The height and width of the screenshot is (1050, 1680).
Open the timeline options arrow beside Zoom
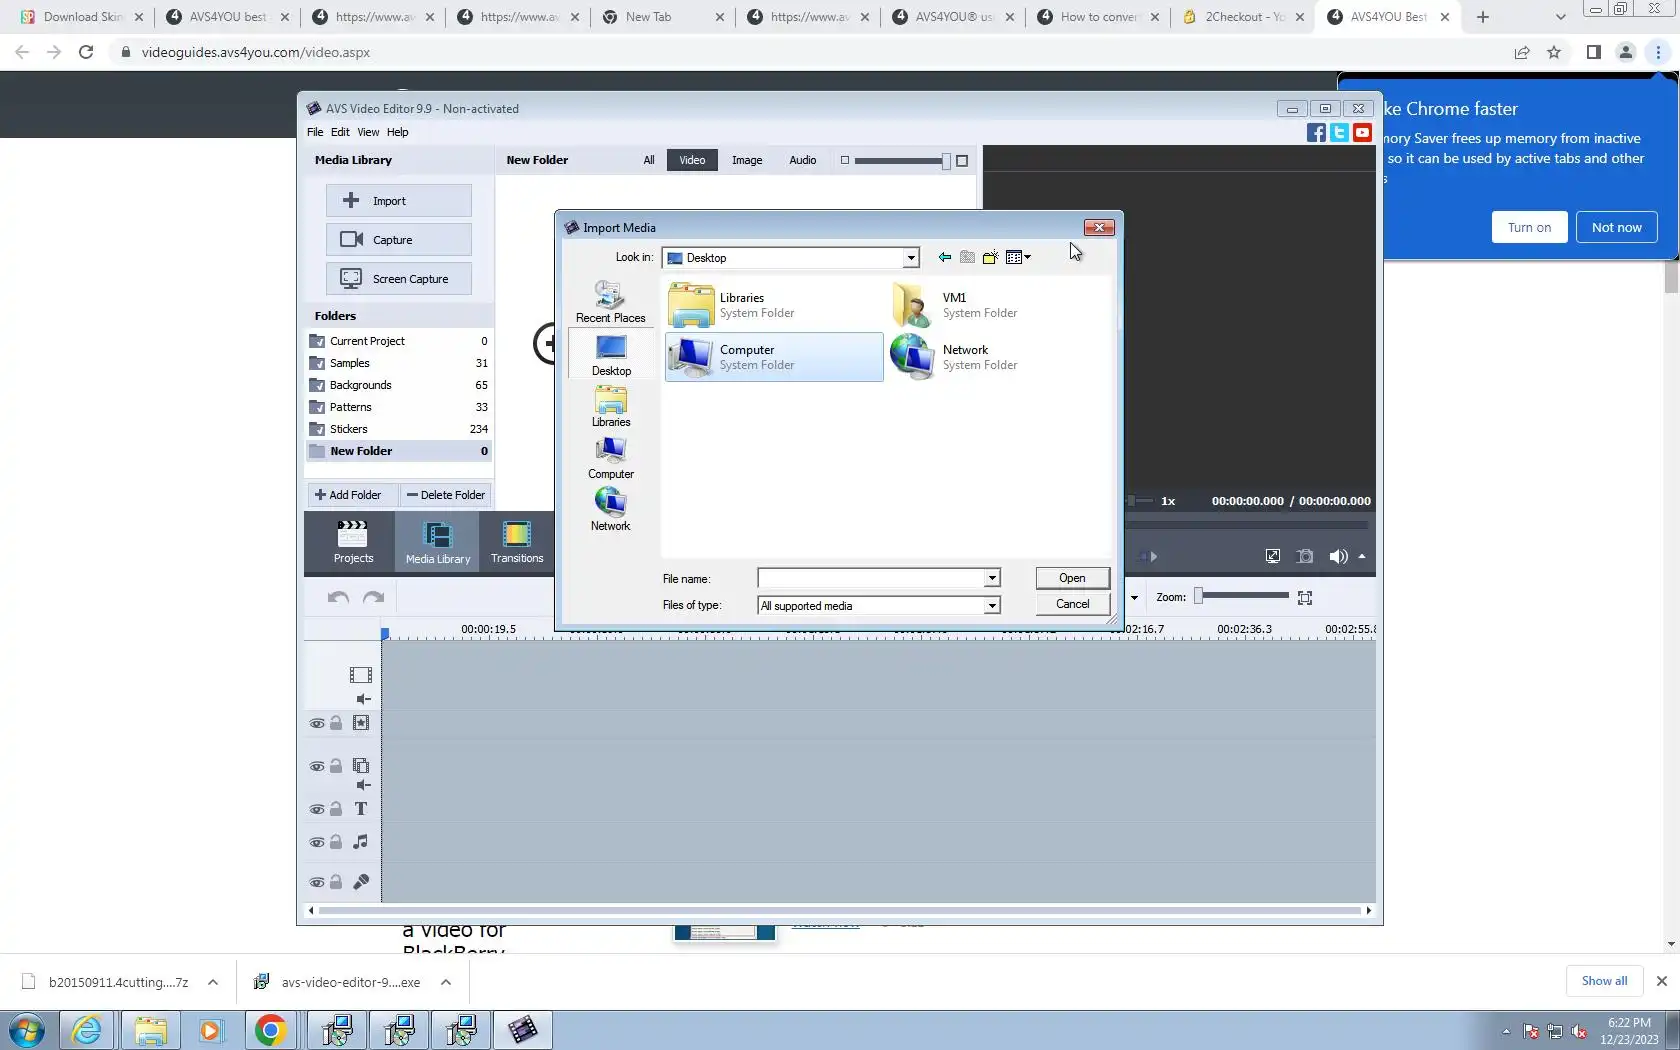pyautogui.click(x=1134, y=598)
